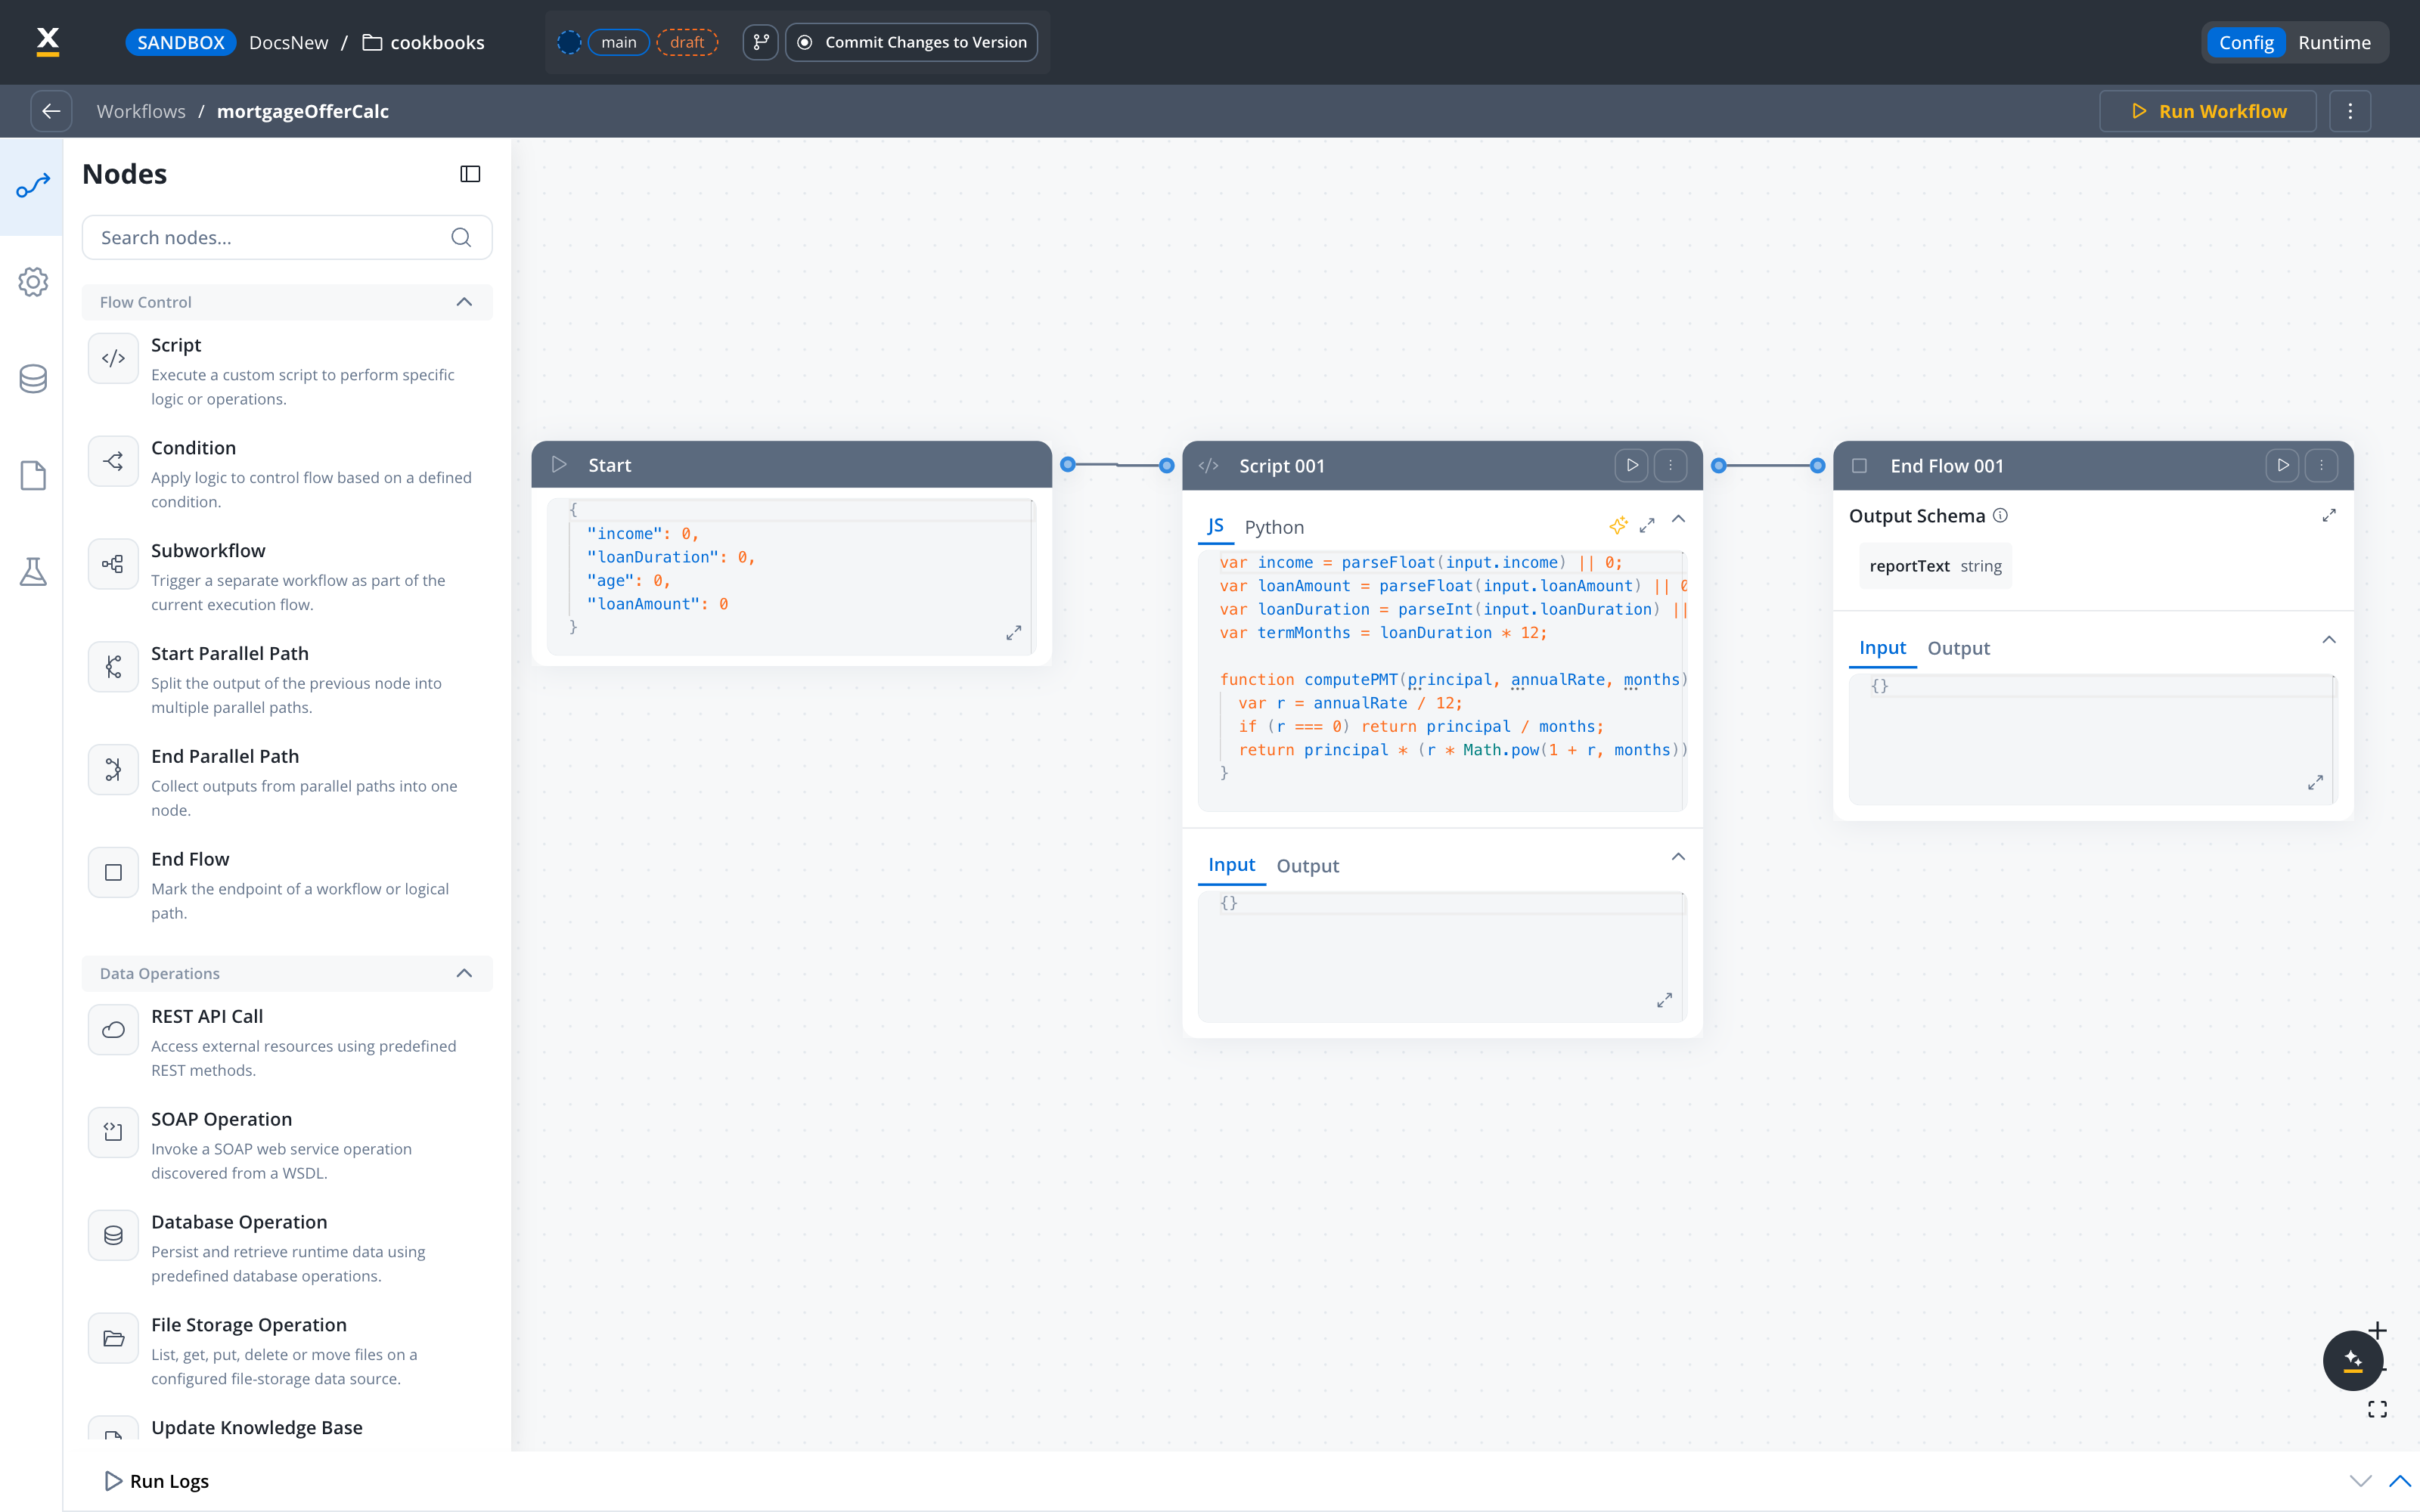
Task: Click the X logo in the top bar
Action: (48, 42)
